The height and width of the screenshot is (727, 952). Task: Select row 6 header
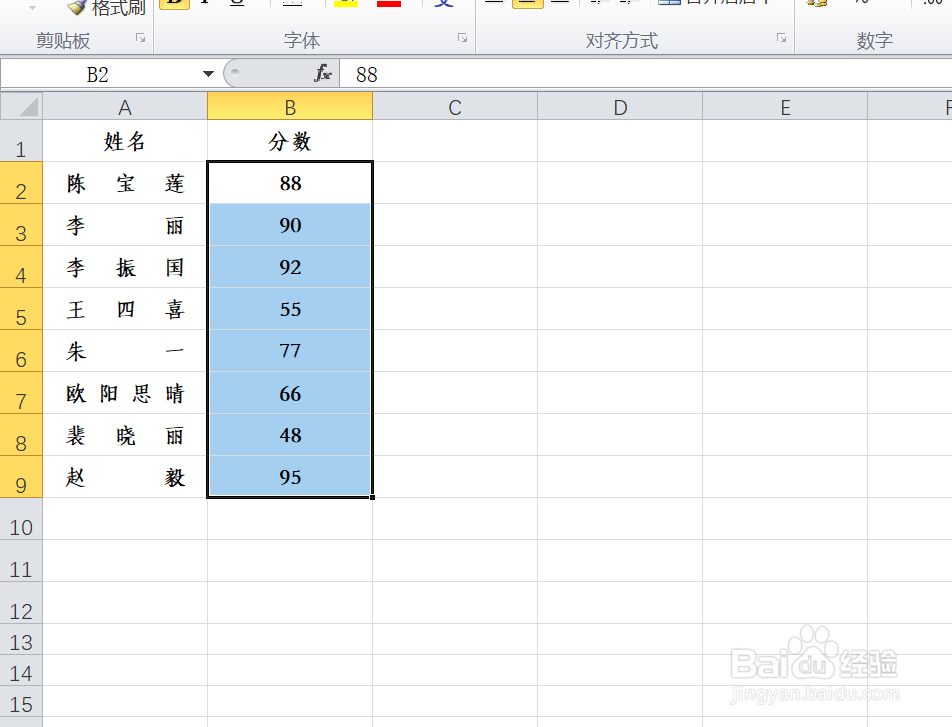tap(21, 350)
